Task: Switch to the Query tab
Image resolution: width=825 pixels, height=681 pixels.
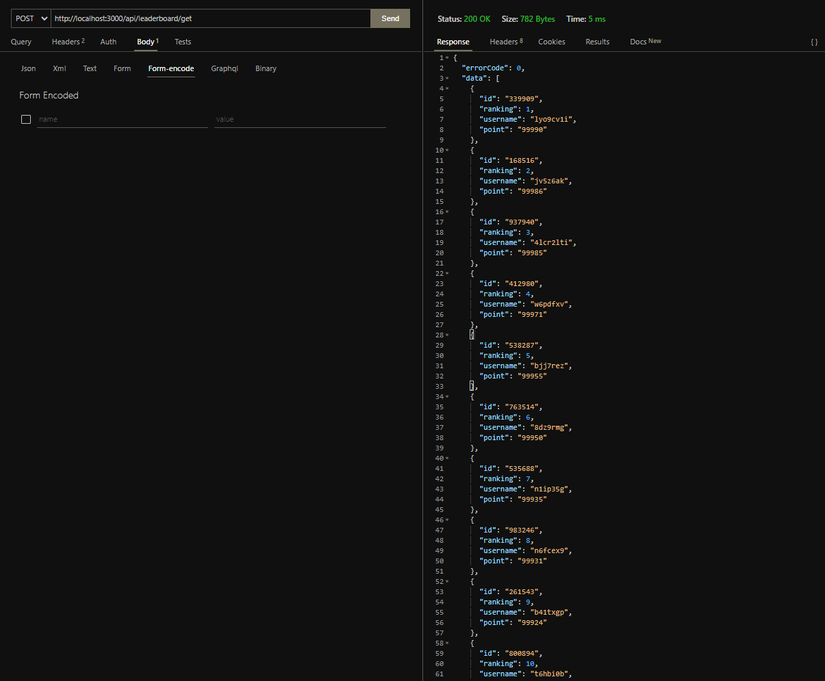Action: 21,42
